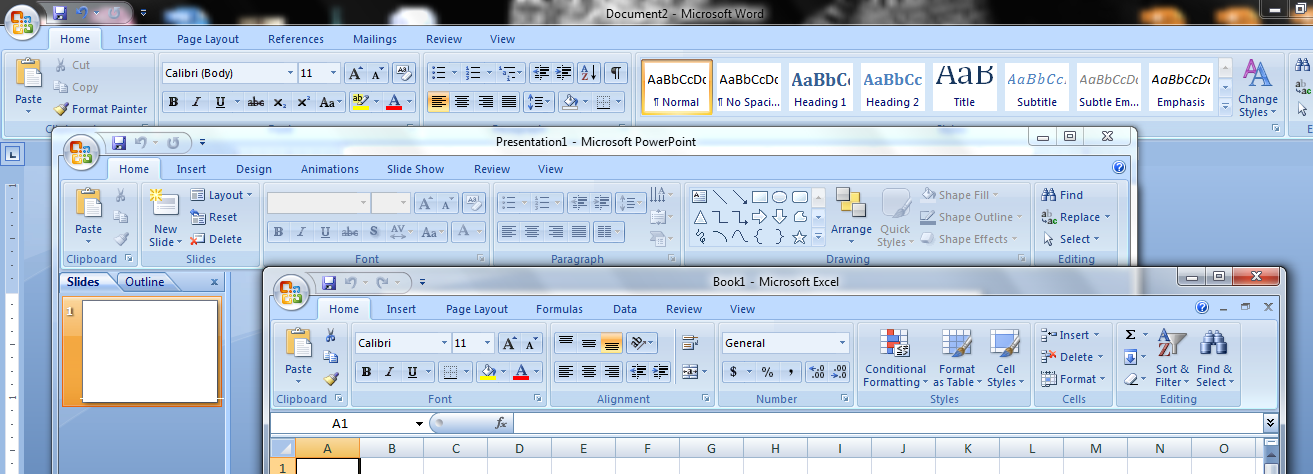Click Arrange in PowerPoint Drawing group
The height and width of the screenshot is (474, 1313).
pos(851,216)
